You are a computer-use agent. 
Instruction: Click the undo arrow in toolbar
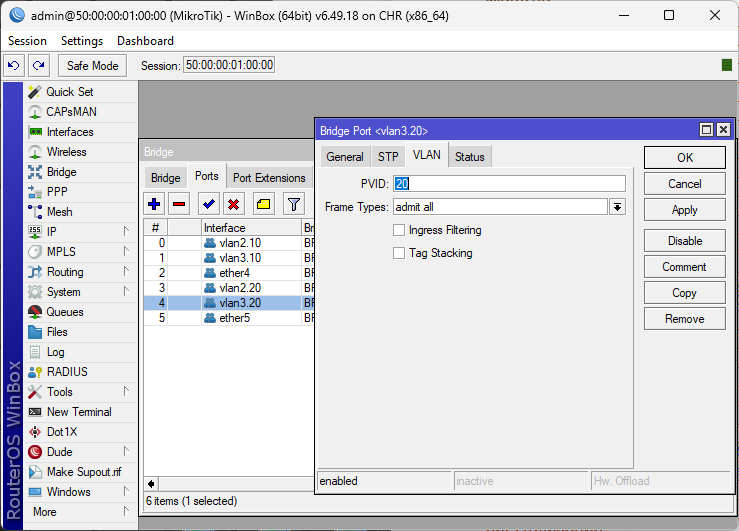(x=14, y=65)
